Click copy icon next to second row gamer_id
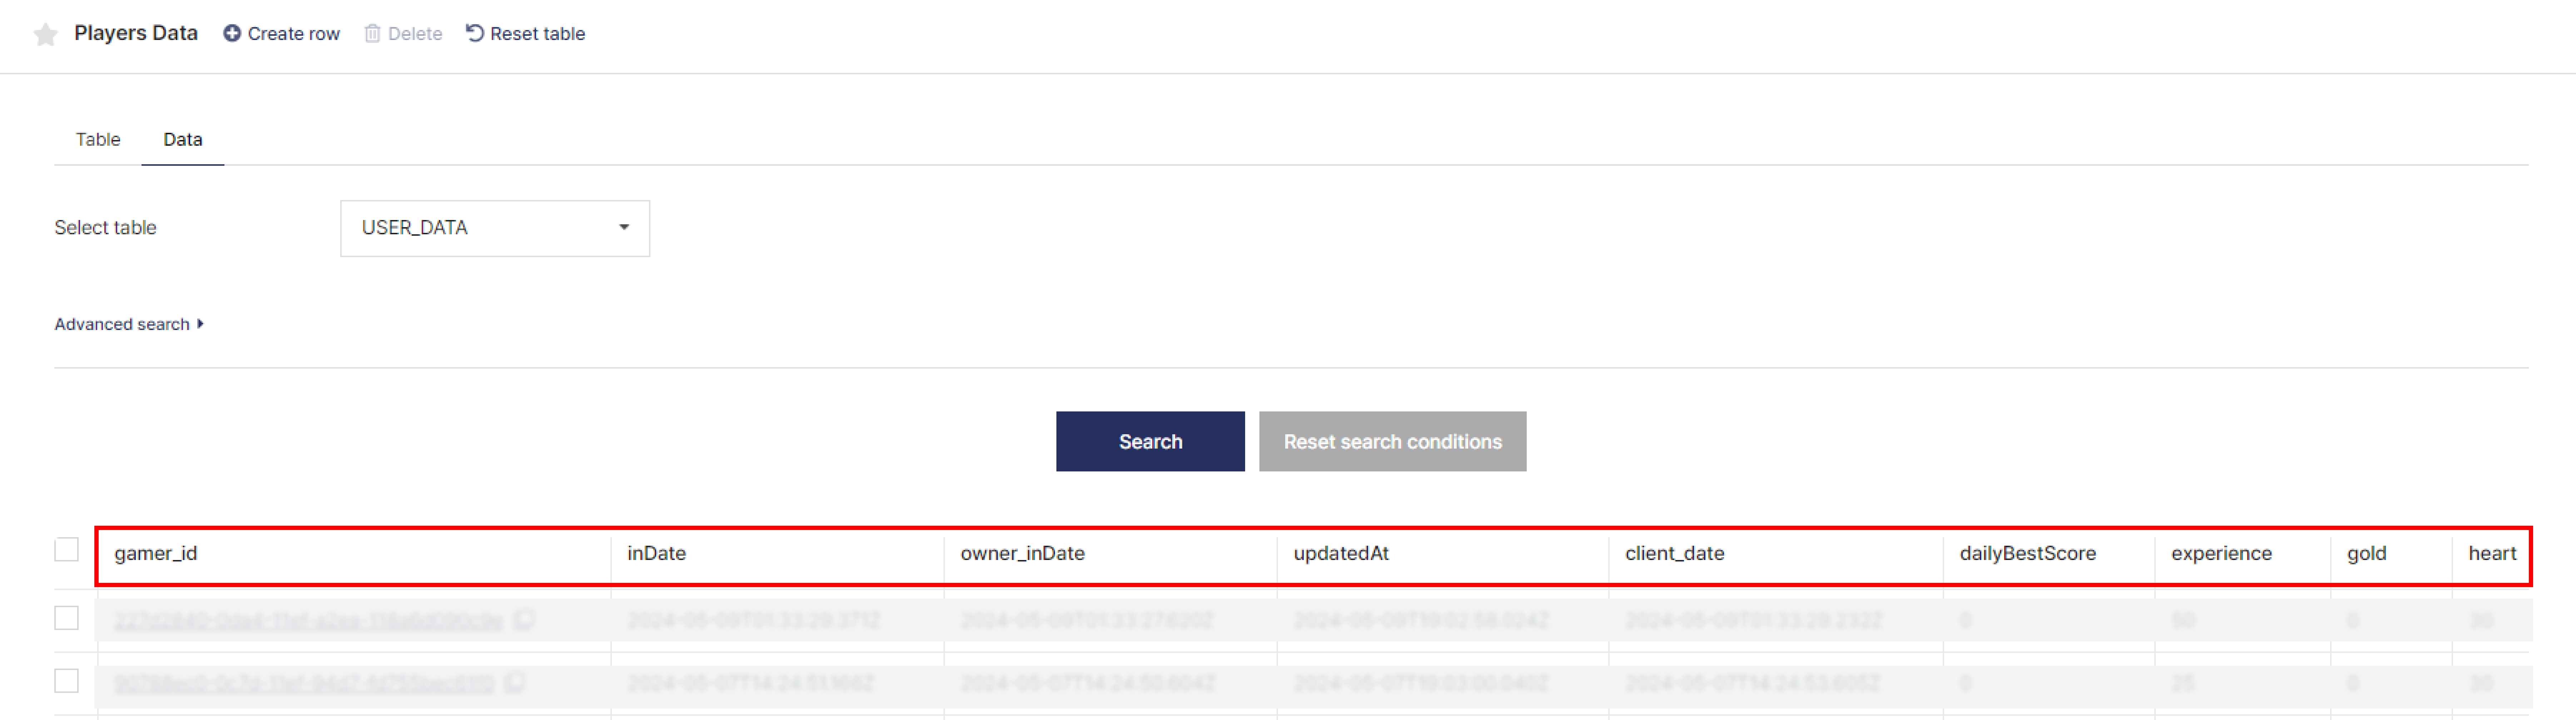Viewport: 2576px width, 720px height. coord(515,682)
